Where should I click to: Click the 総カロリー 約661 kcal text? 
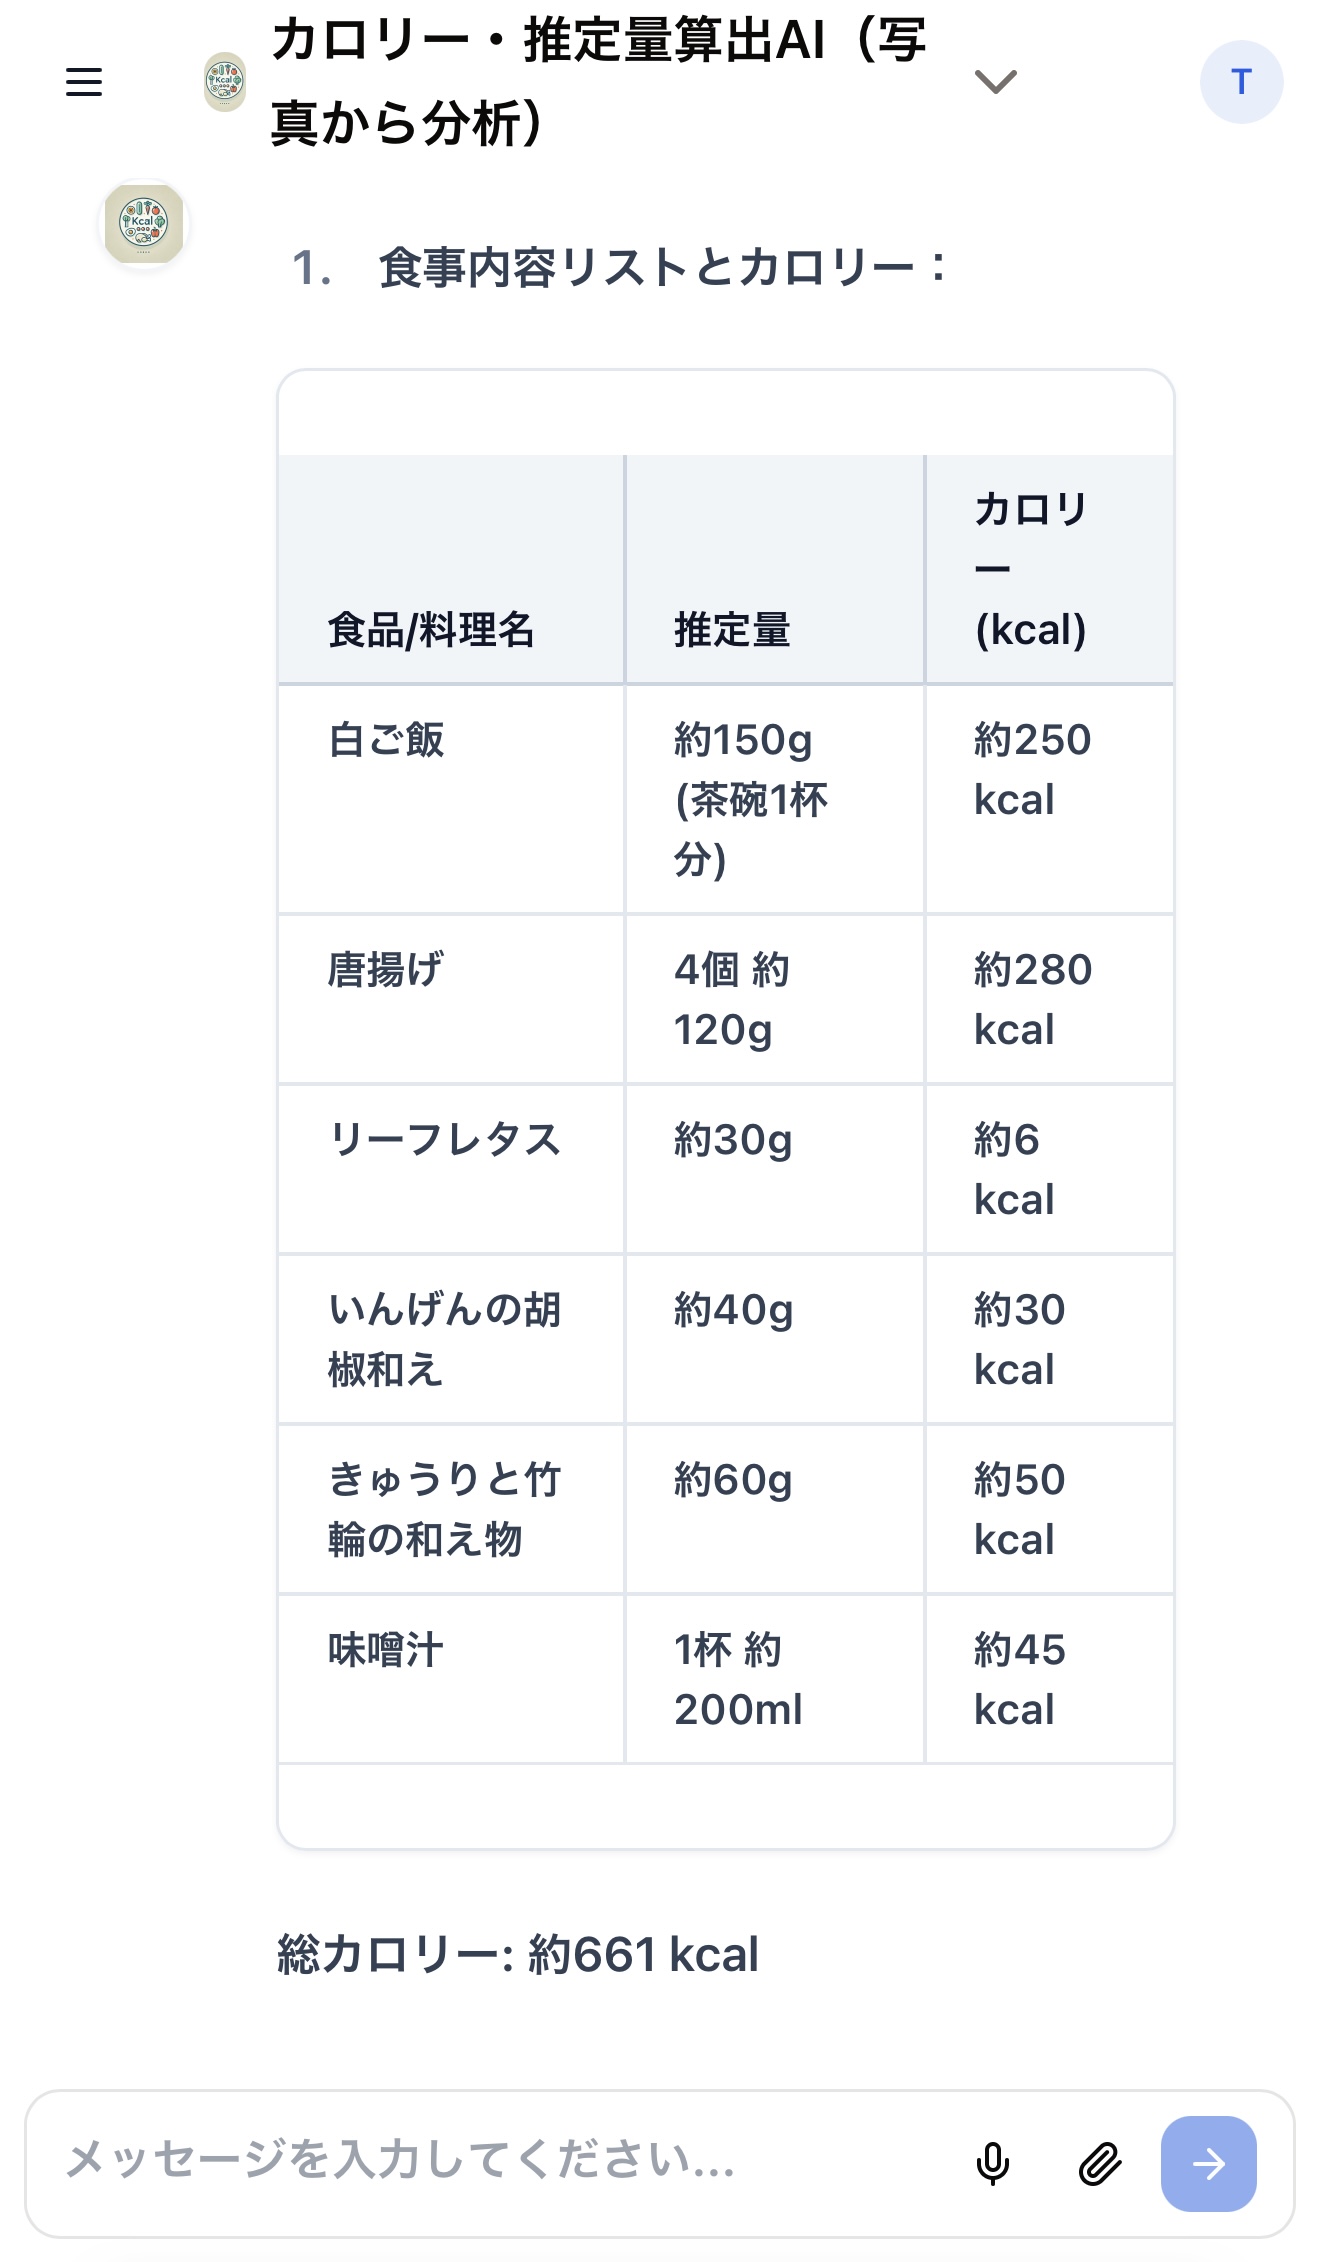pos(518,1955)
